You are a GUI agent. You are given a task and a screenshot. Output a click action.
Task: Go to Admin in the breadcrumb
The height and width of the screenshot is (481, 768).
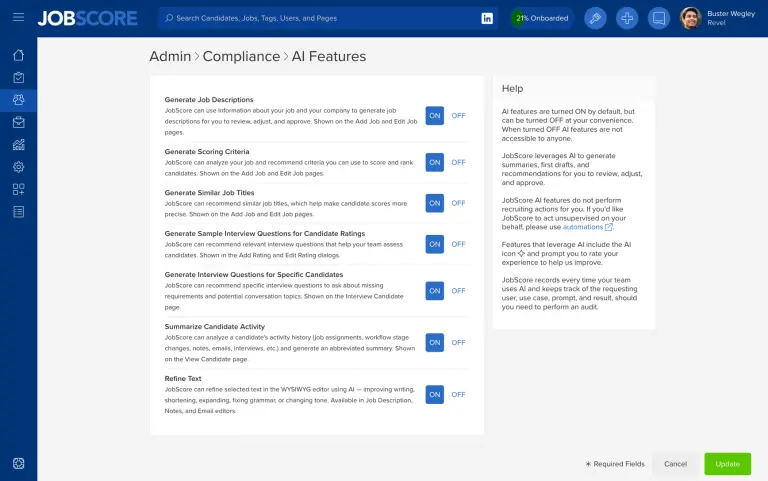click(170, 56)
